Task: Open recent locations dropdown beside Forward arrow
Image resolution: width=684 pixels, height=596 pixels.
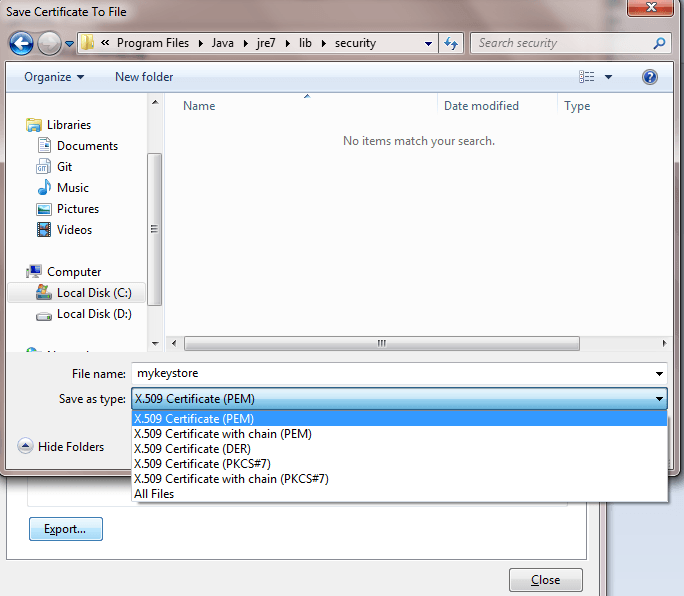Action: (69, 44)
